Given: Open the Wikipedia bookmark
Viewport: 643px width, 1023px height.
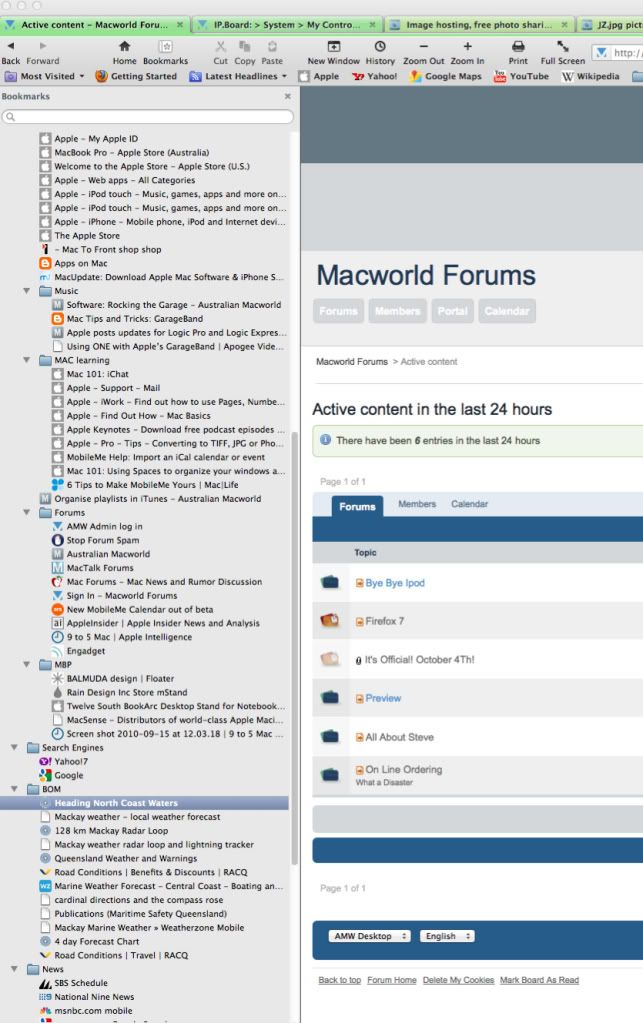Looking at the screenshot, I should tap(590, 76).
